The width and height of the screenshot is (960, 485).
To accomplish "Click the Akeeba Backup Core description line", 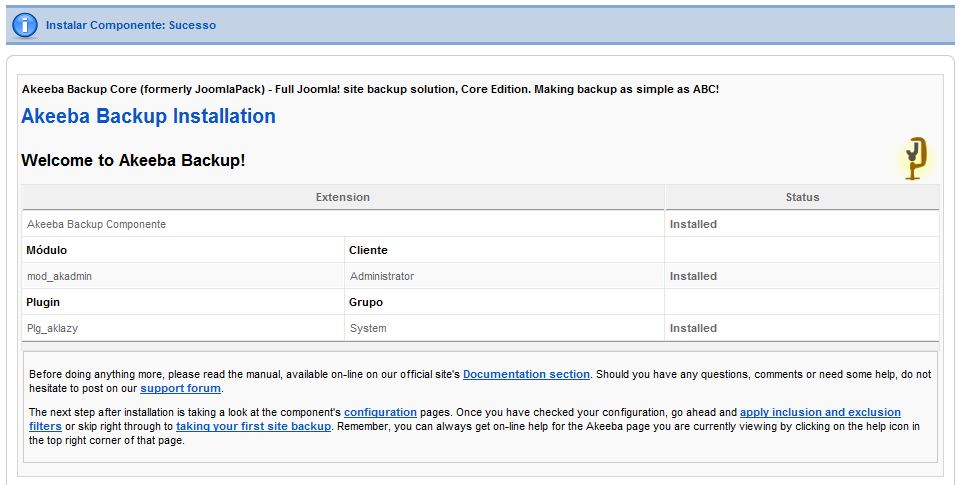I will (370, 89).
